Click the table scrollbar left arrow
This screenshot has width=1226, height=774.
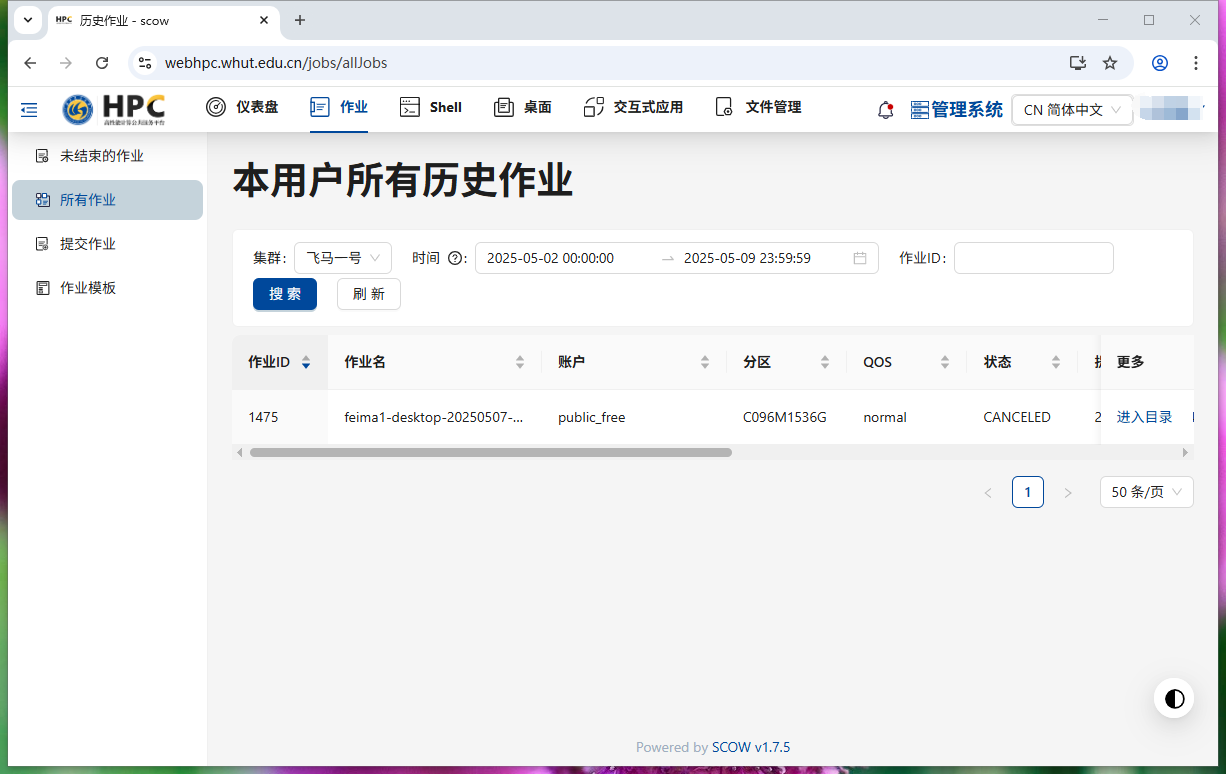[x=239, y=453]
